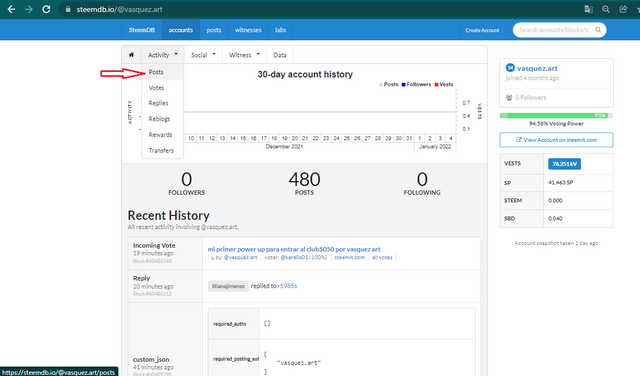
Task: Click the browser zoom magnifier icon
Action: [x=606, y=9]
